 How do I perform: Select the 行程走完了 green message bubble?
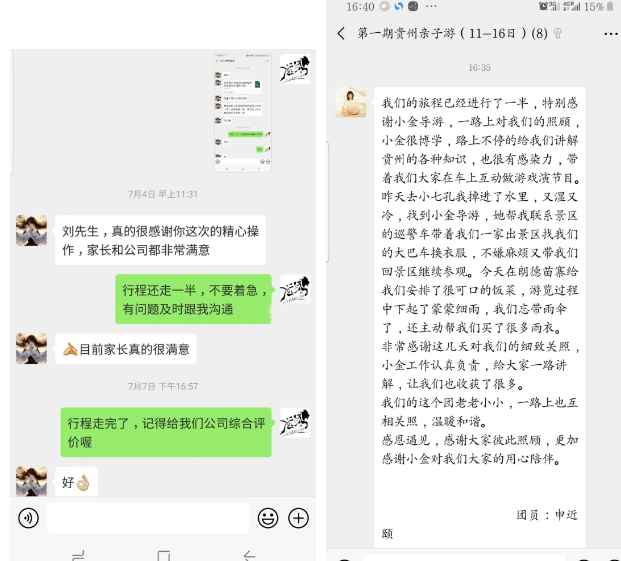pos(166,432)
